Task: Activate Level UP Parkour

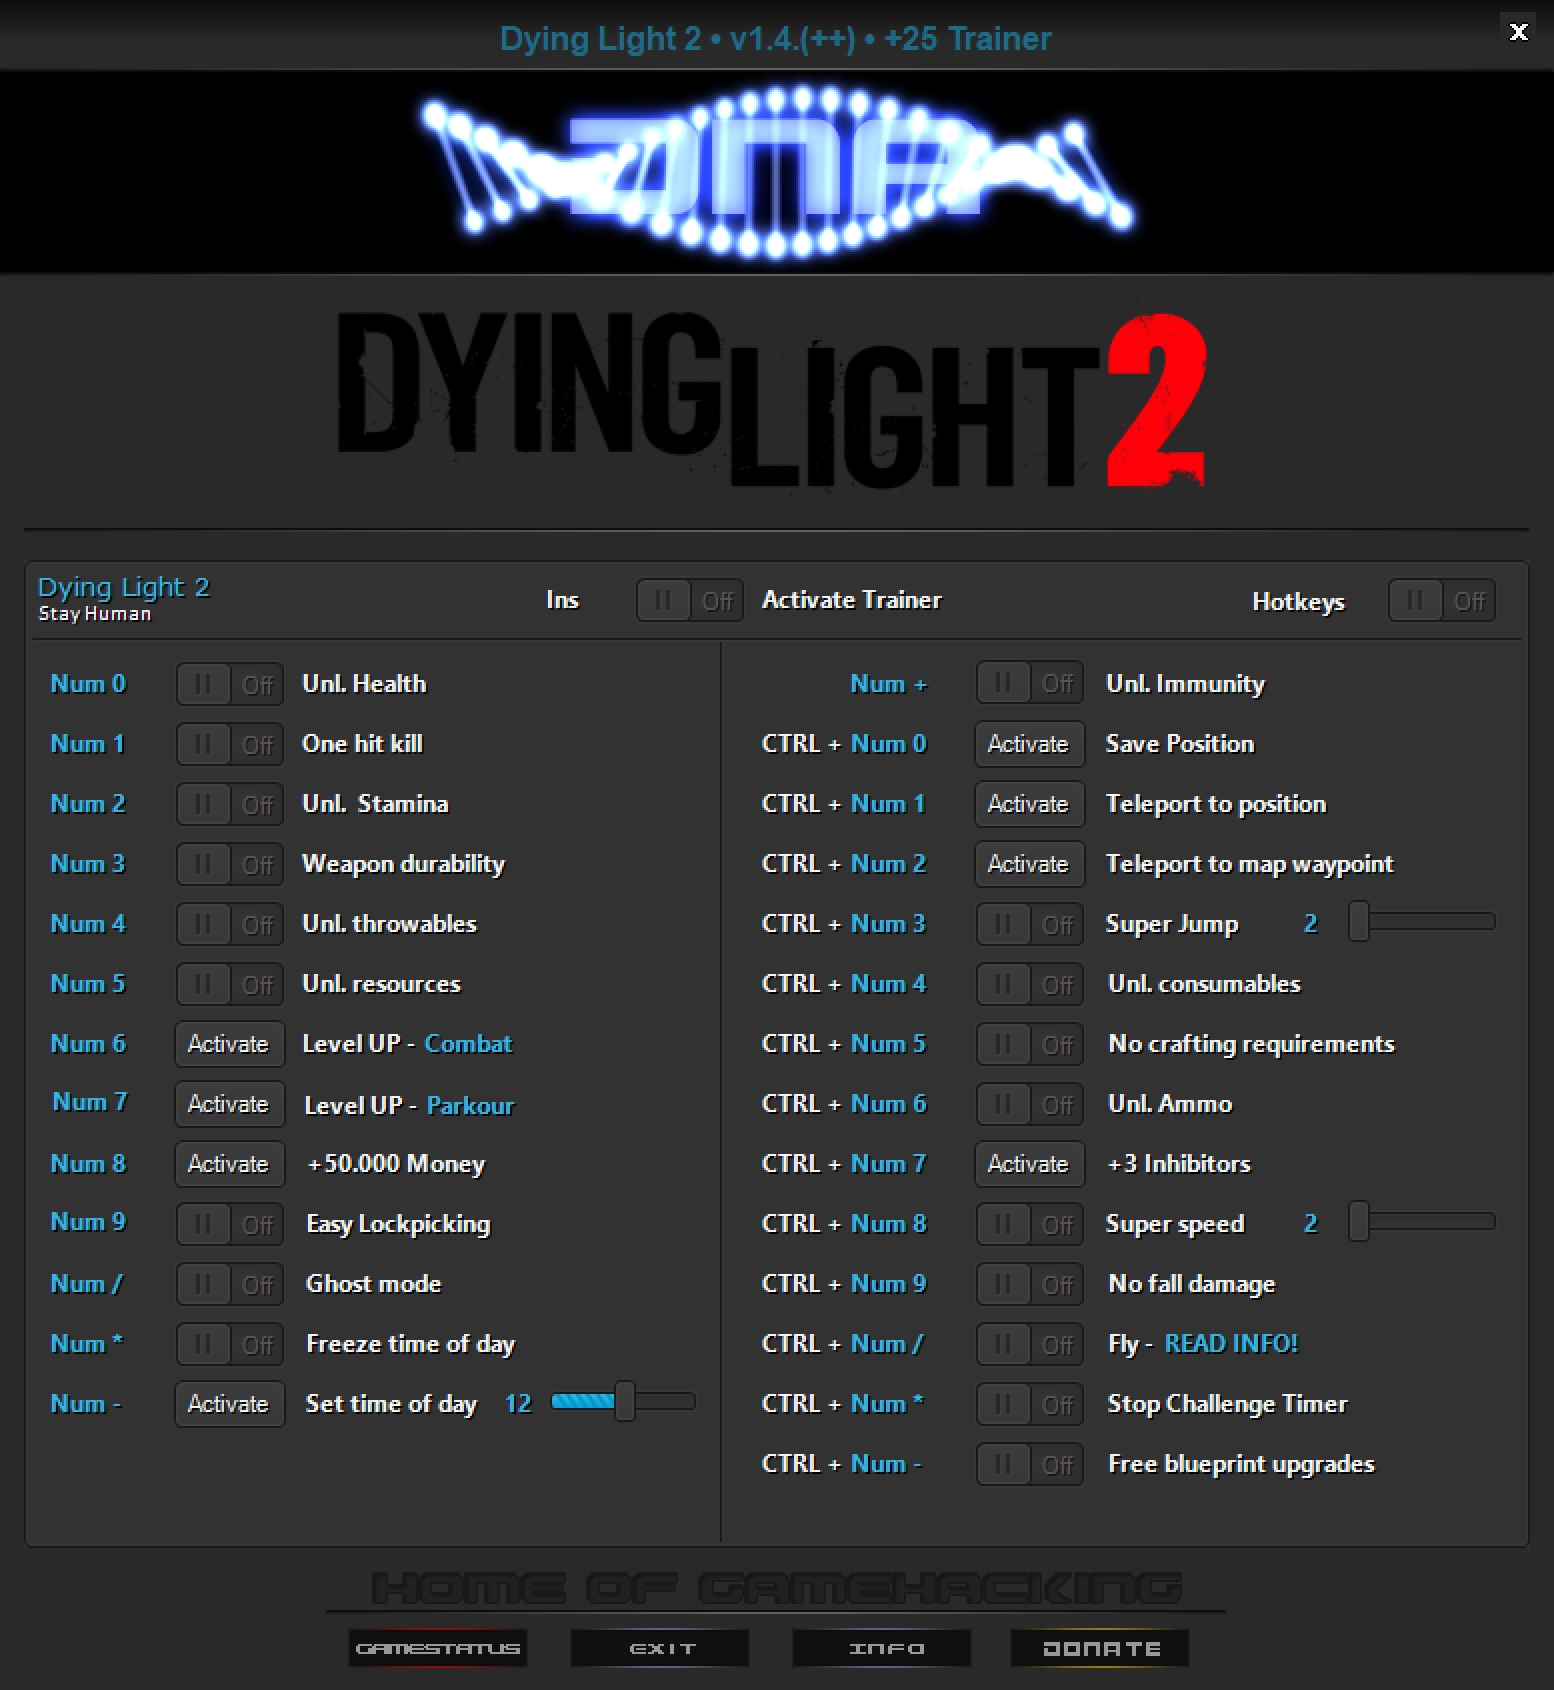Action: pyautogui.click(x=230, y=1104)
